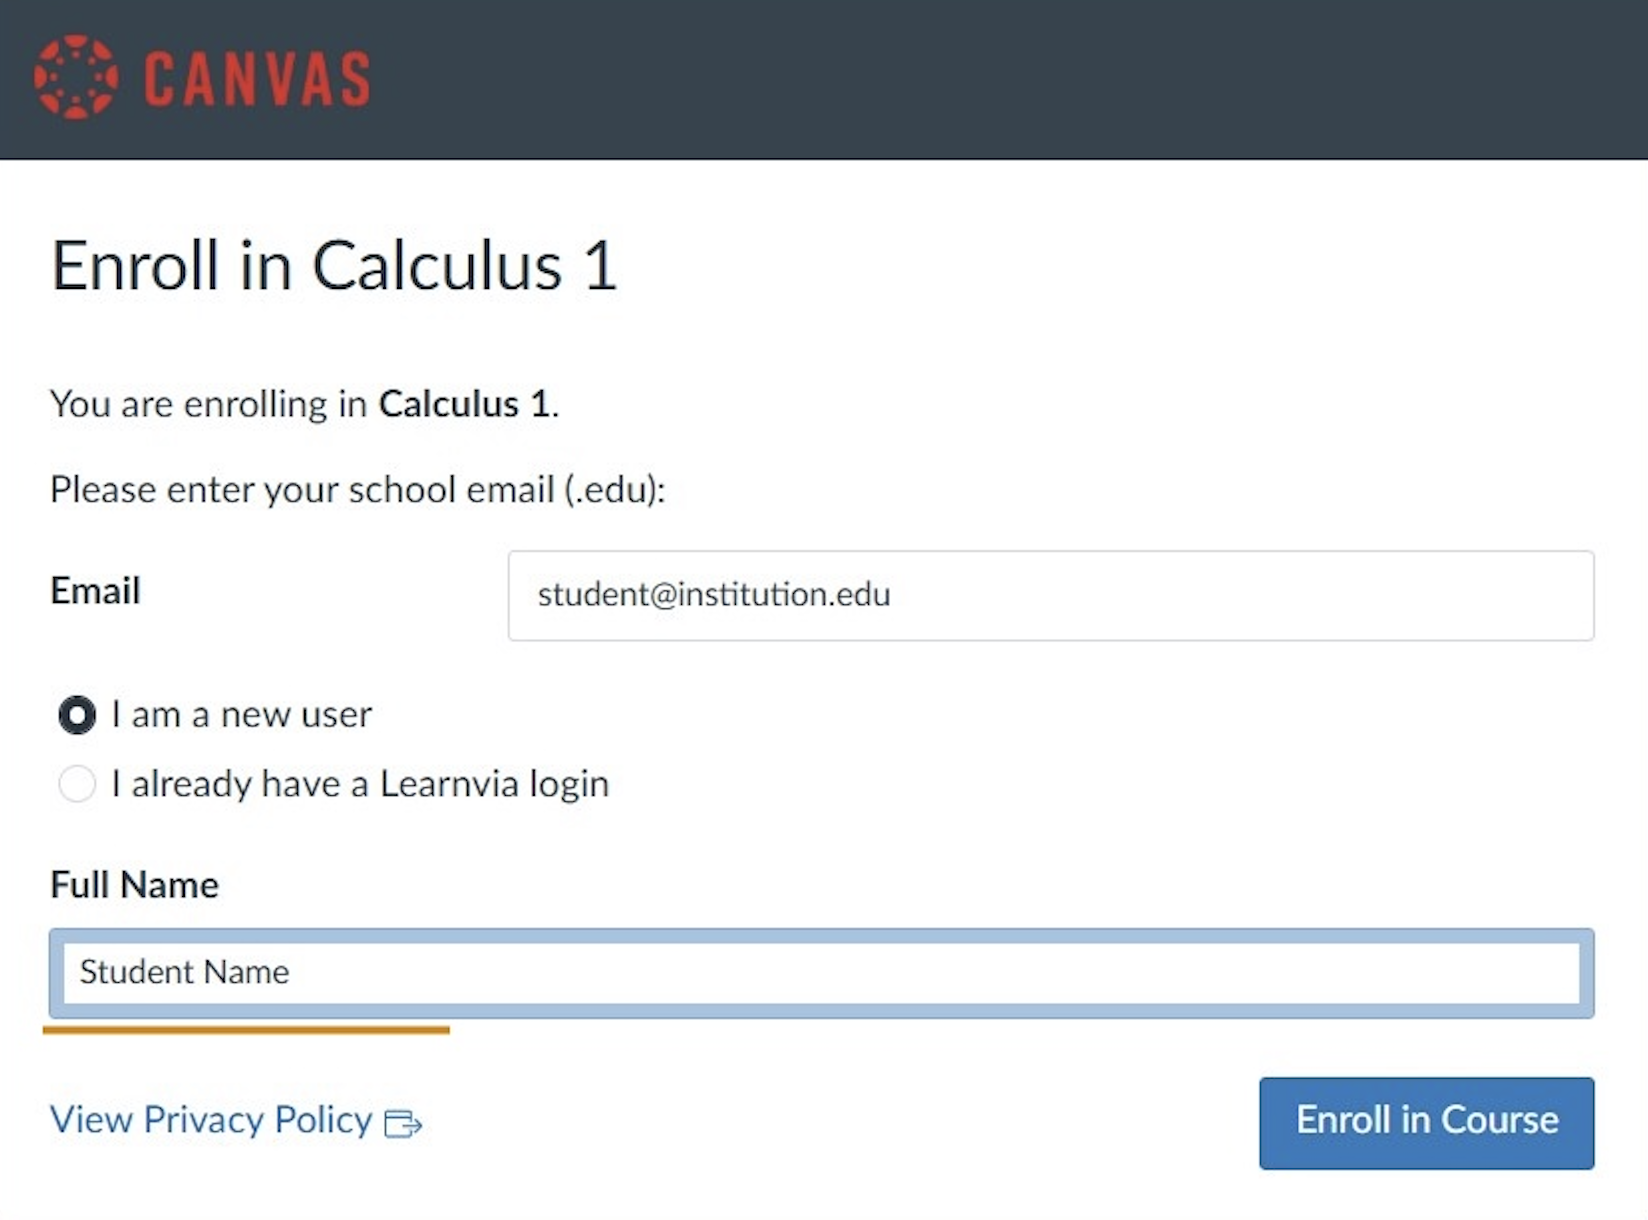The image size is (1648, 1220).
Task: Click the empty area of the dark header bar
Action: pos(1000,79)
